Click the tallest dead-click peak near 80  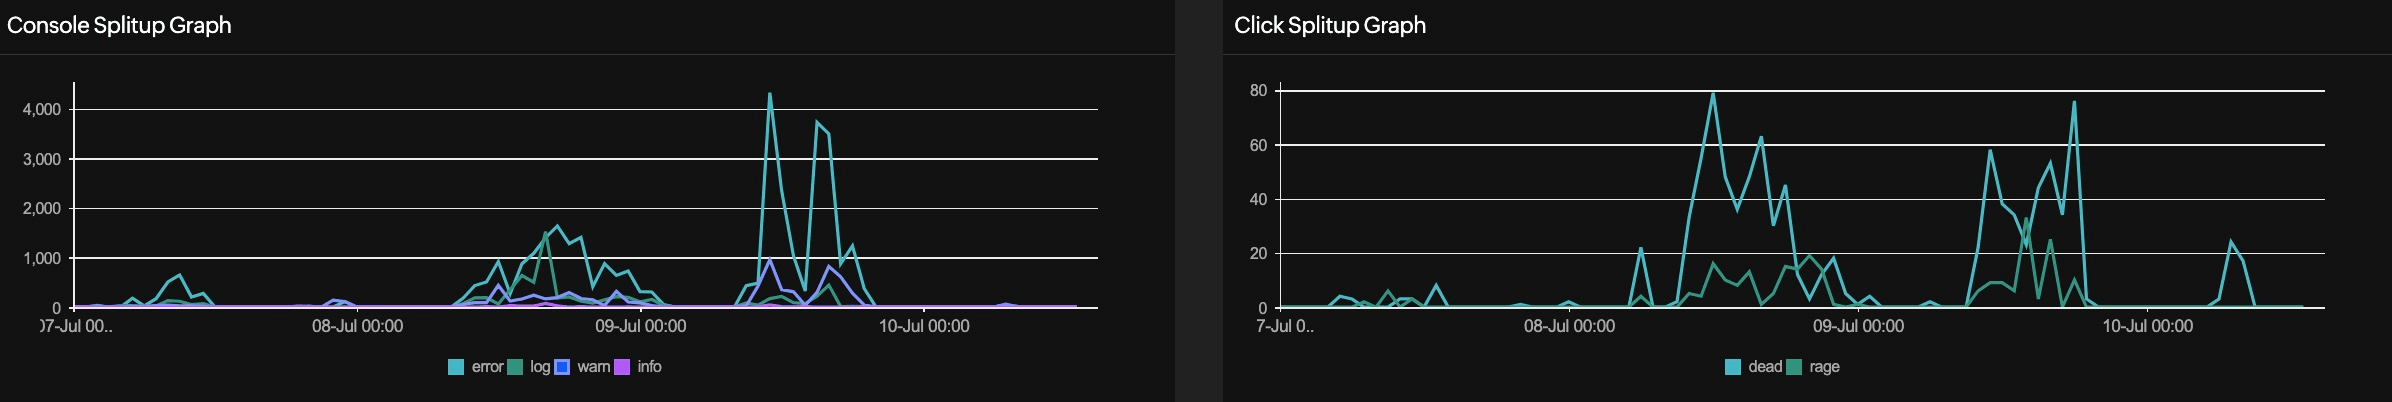coord(1713,94)
